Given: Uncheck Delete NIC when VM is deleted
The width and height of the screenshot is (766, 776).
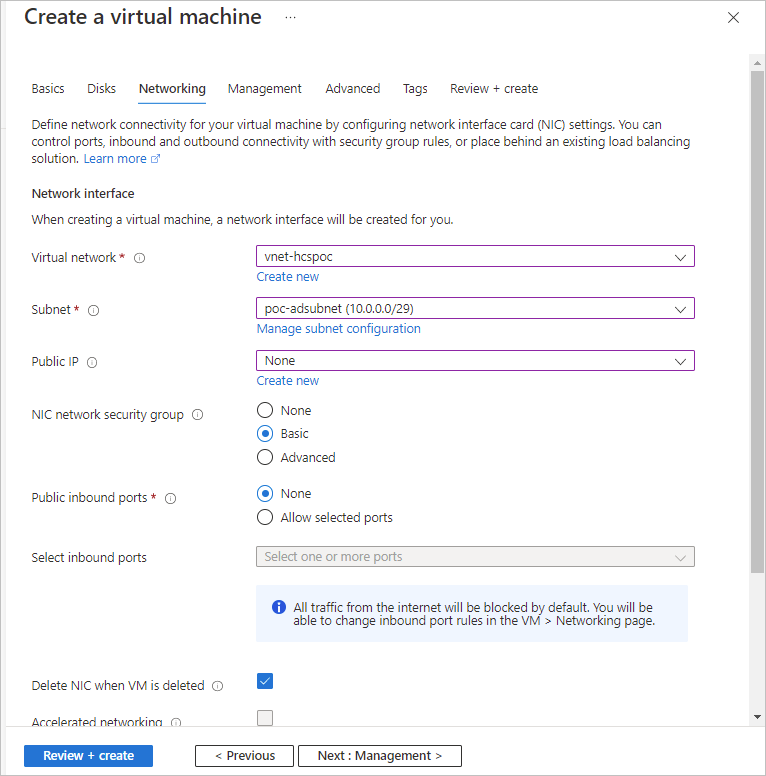Looking at the screenshot, I should (x=265, y=681).
